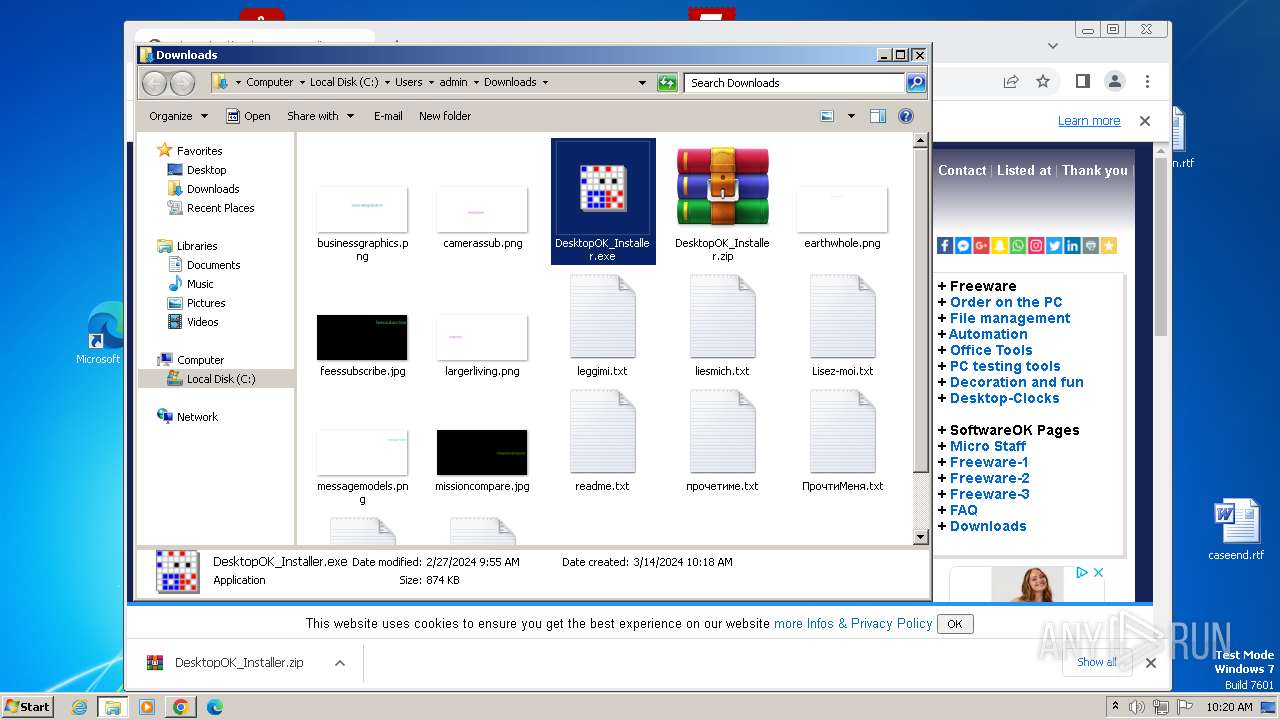Select the ПрочтиМеня.txt file icon

click(x=842, y=431)
